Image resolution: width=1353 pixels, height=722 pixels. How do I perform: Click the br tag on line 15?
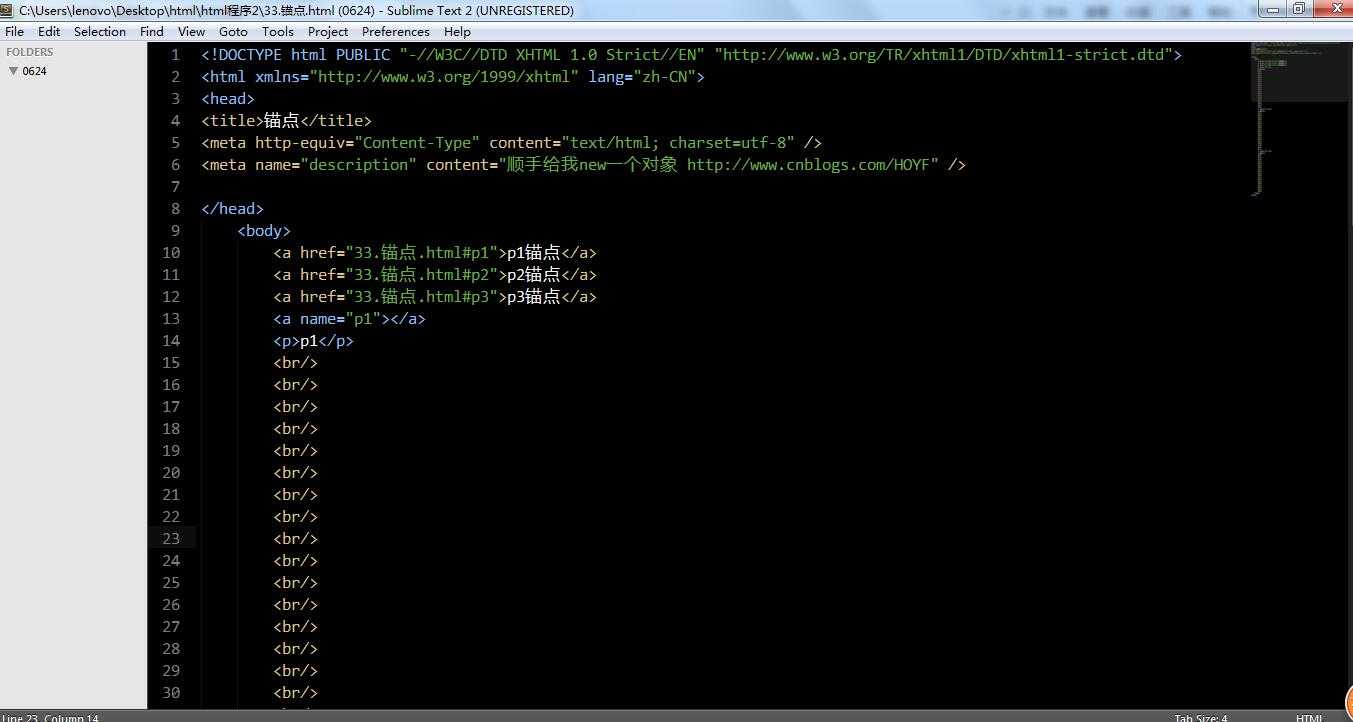pos(295,363)
